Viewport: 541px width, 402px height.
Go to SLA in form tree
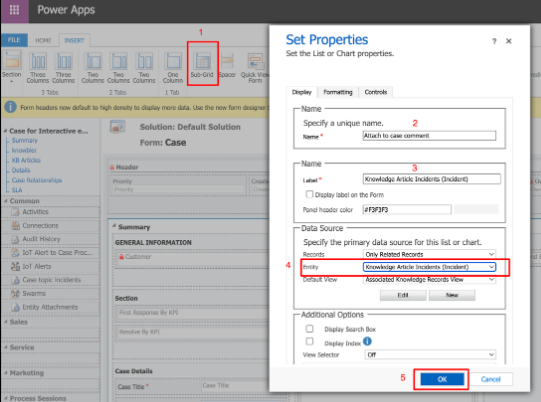coord(17,190)
